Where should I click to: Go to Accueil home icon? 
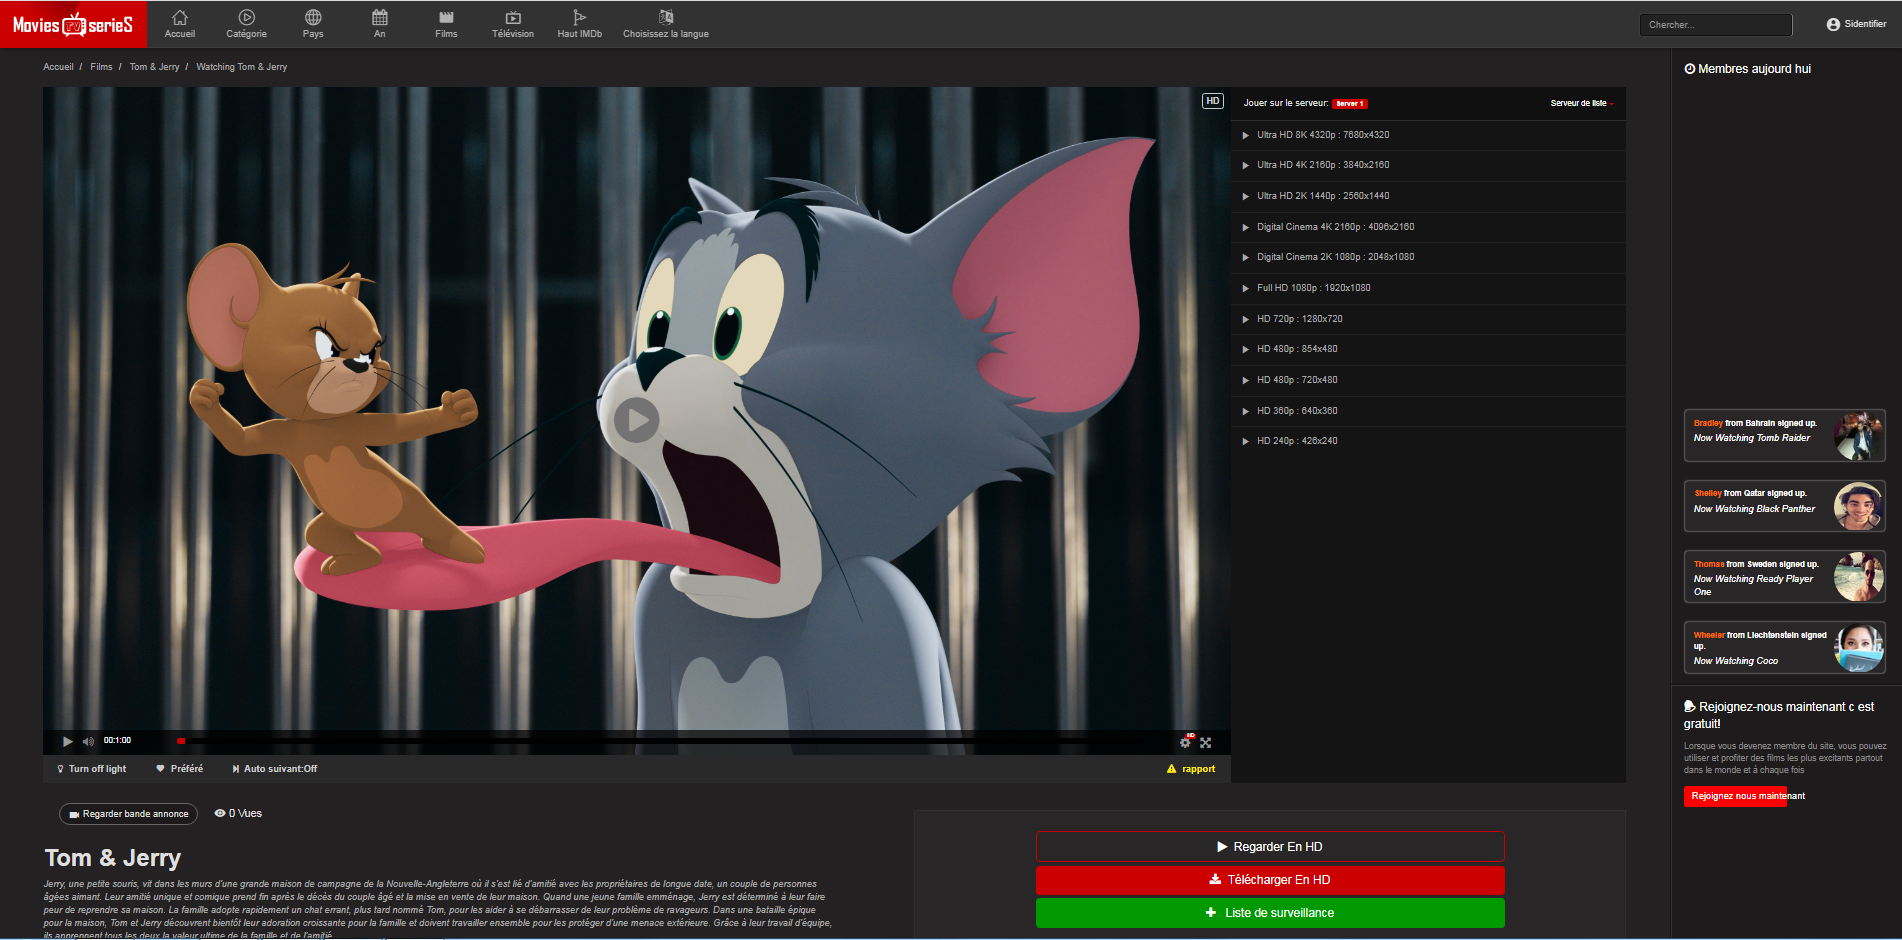180,17
